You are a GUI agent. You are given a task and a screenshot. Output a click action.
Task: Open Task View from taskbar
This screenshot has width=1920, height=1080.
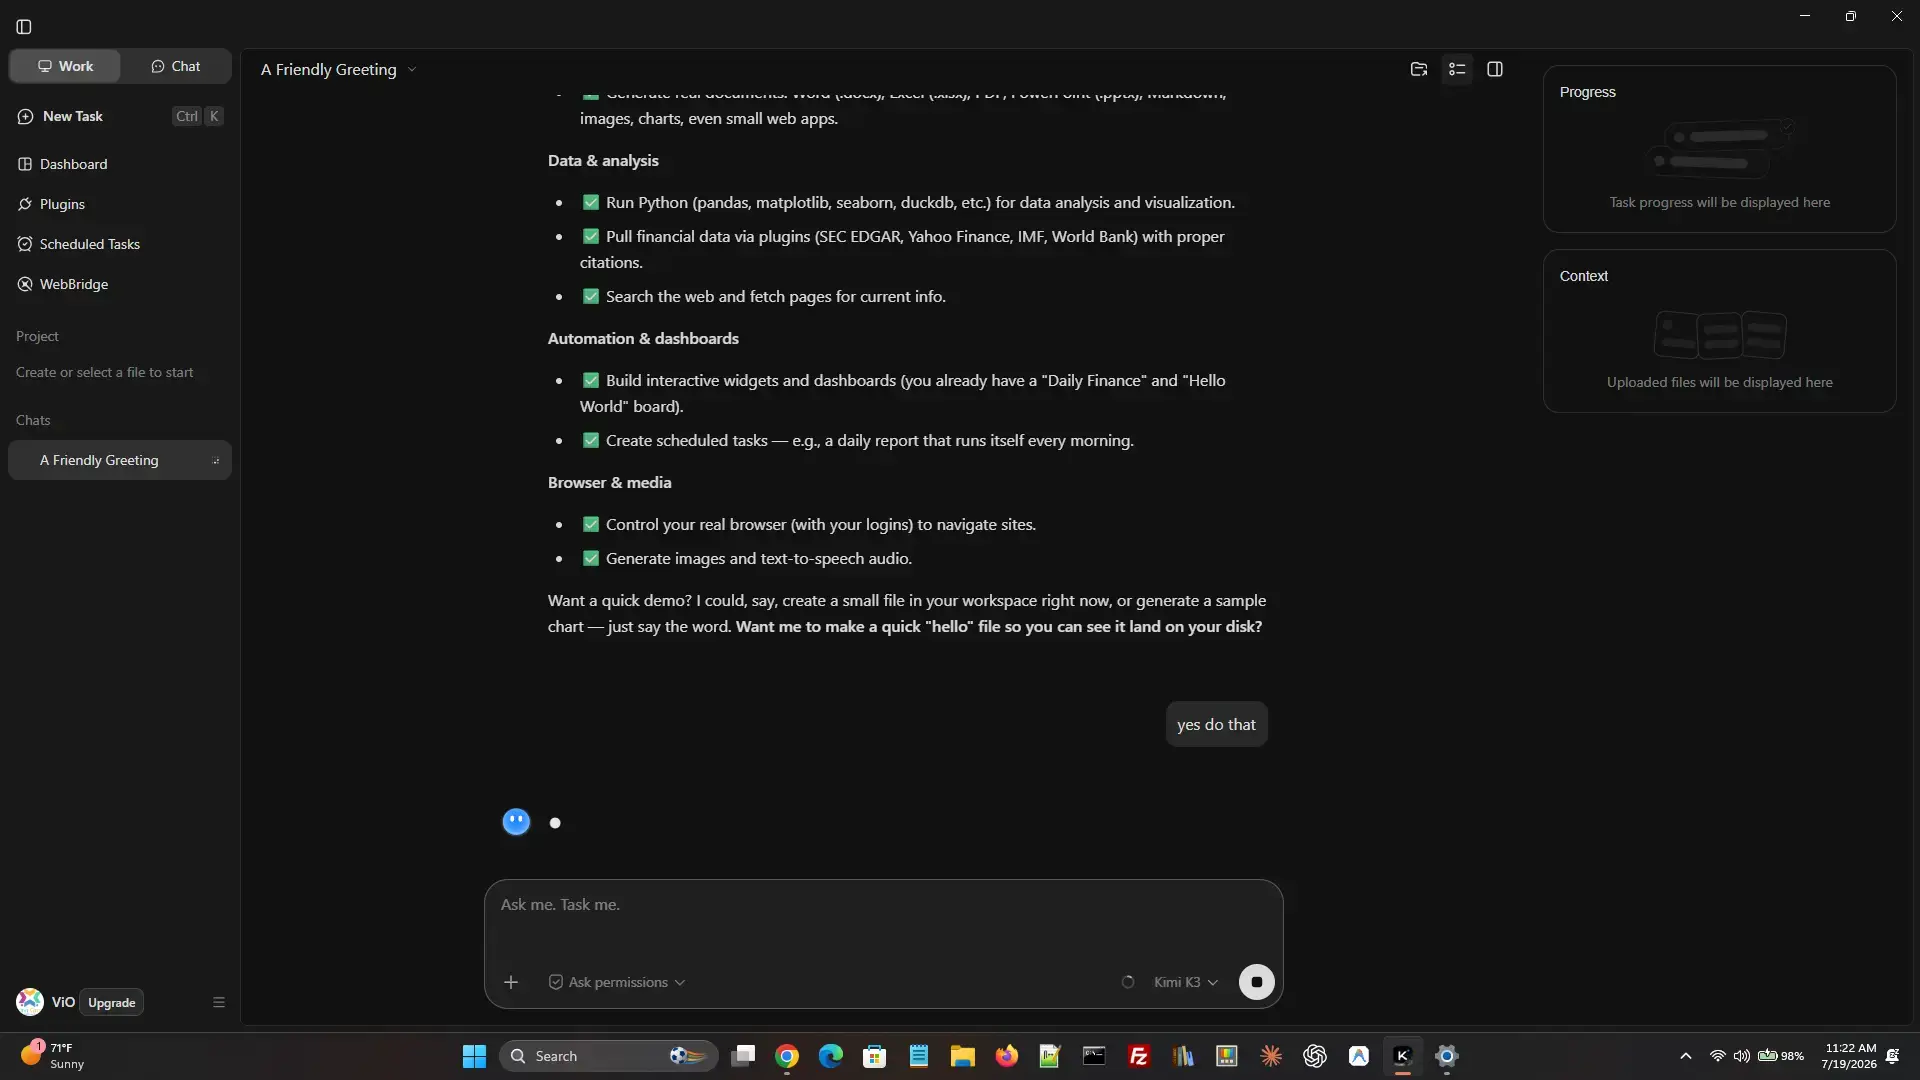(743, 1056)
